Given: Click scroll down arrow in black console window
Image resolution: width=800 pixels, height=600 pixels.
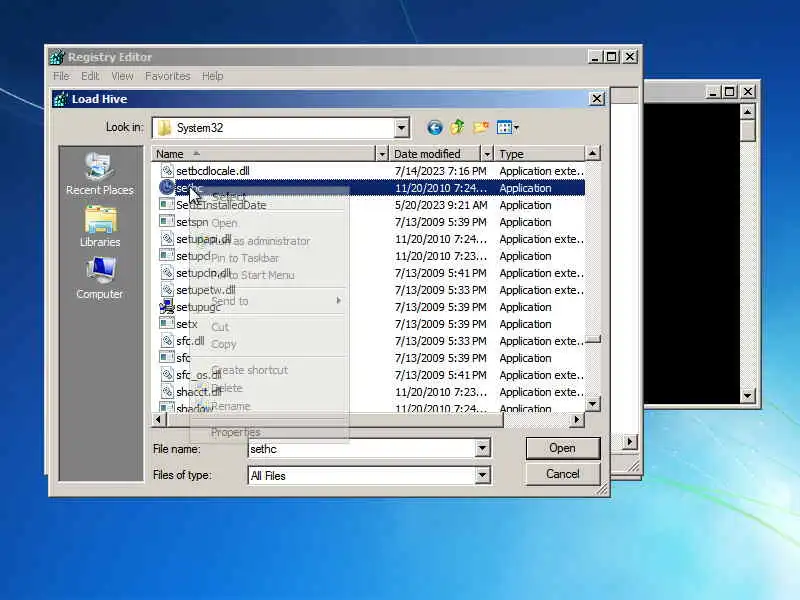Looking at the screenshot, I should click(x=747, y=395).
